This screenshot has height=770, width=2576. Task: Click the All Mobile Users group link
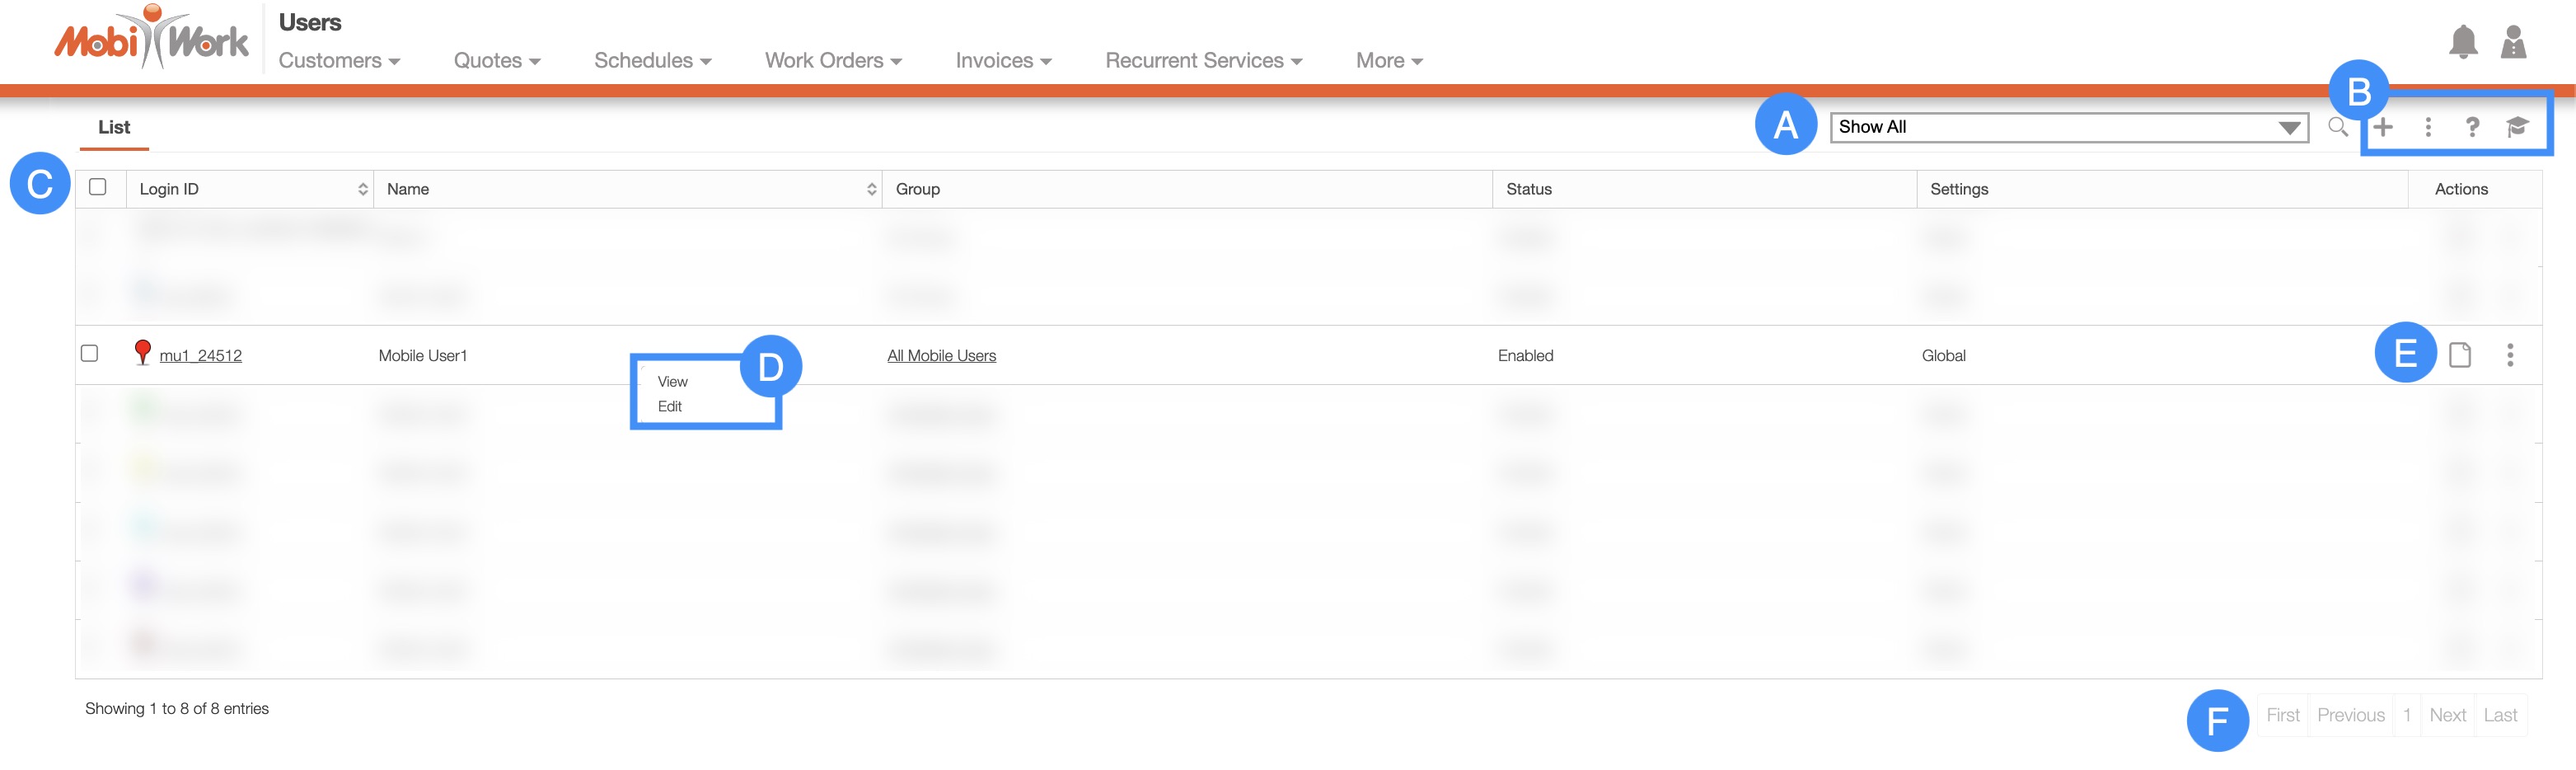pyautogui.click(x=941, y=356)
